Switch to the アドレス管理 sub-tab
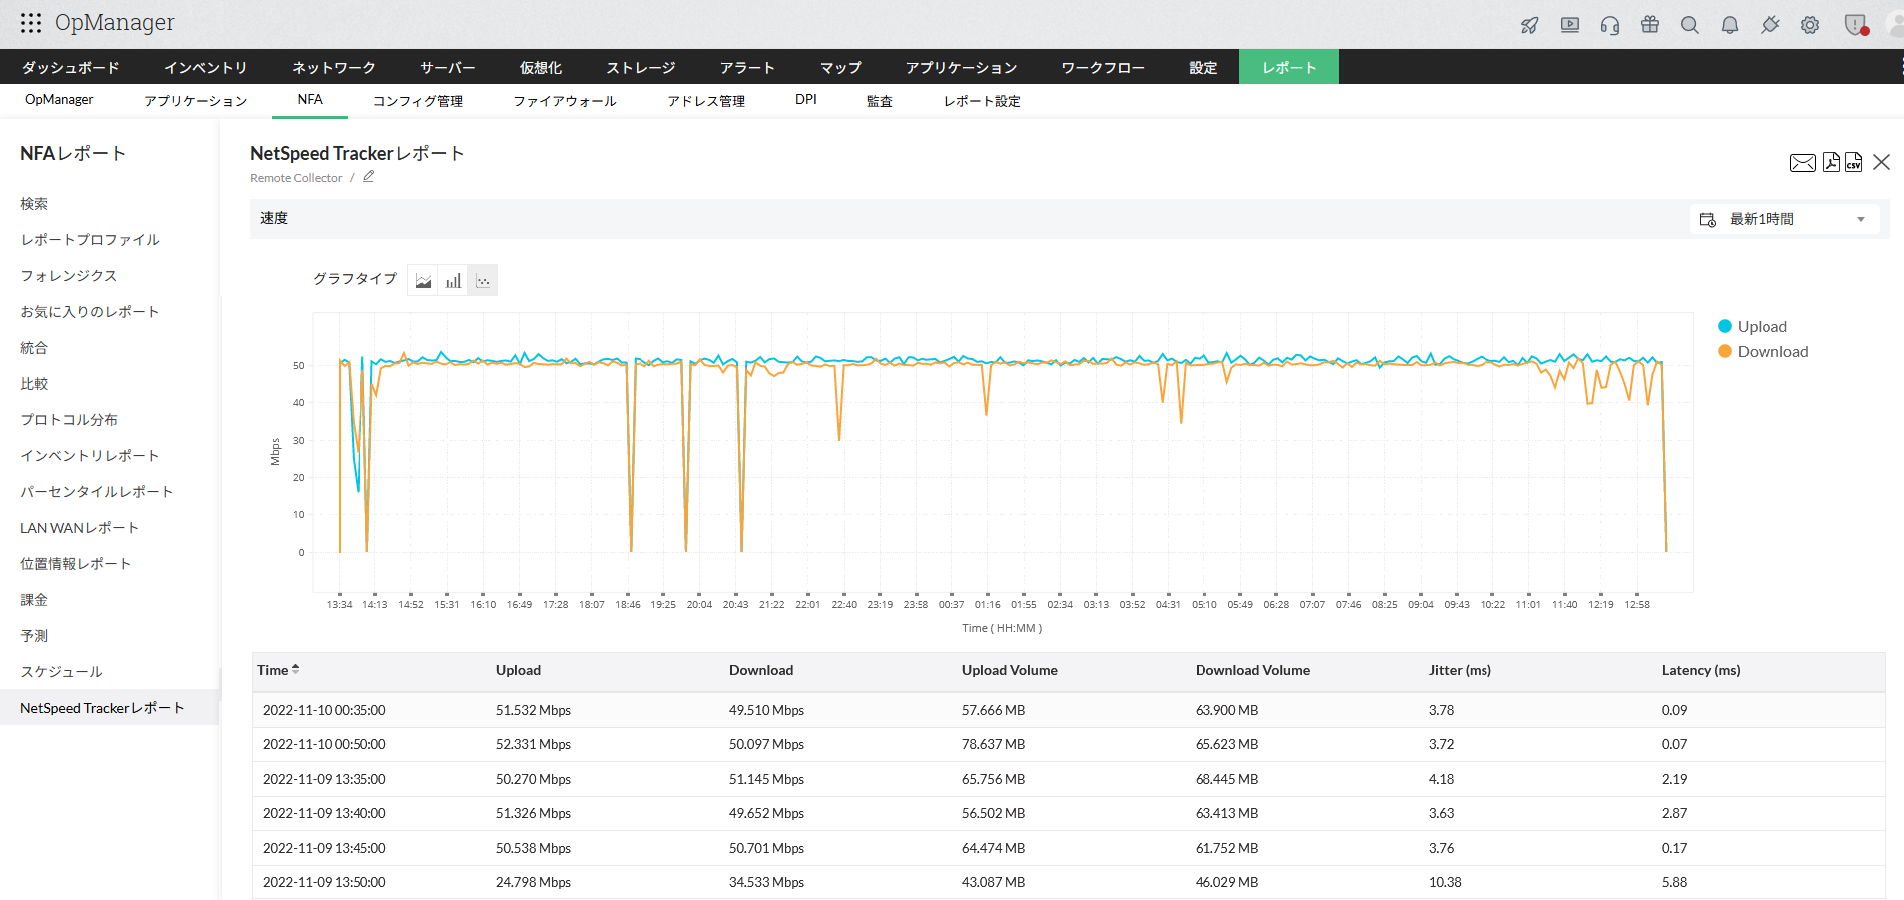The width and height of the screenshot is (1904, 900). 706,101
